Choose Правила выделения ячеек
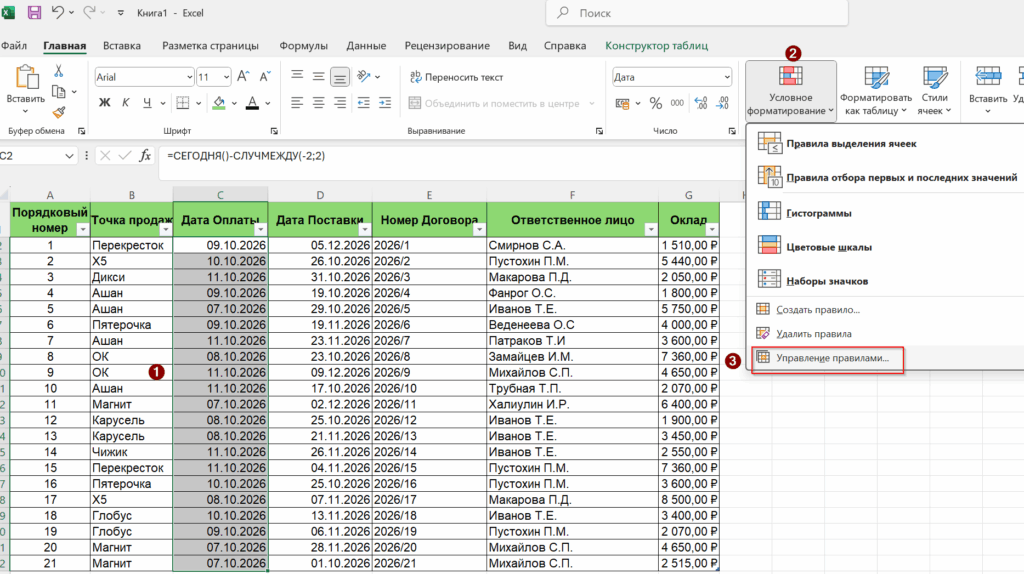Image resolution: width=1024 pixels, height=574 pixels. pos(884,143)
